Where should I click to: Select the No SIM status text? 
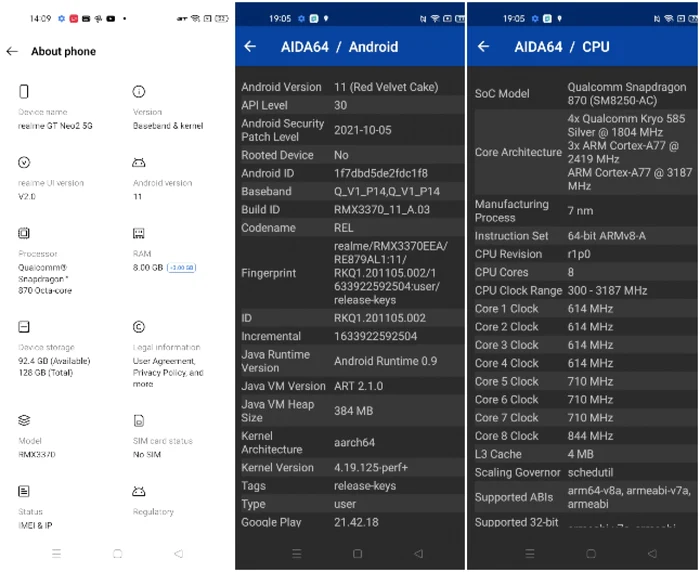coord(147,455)
